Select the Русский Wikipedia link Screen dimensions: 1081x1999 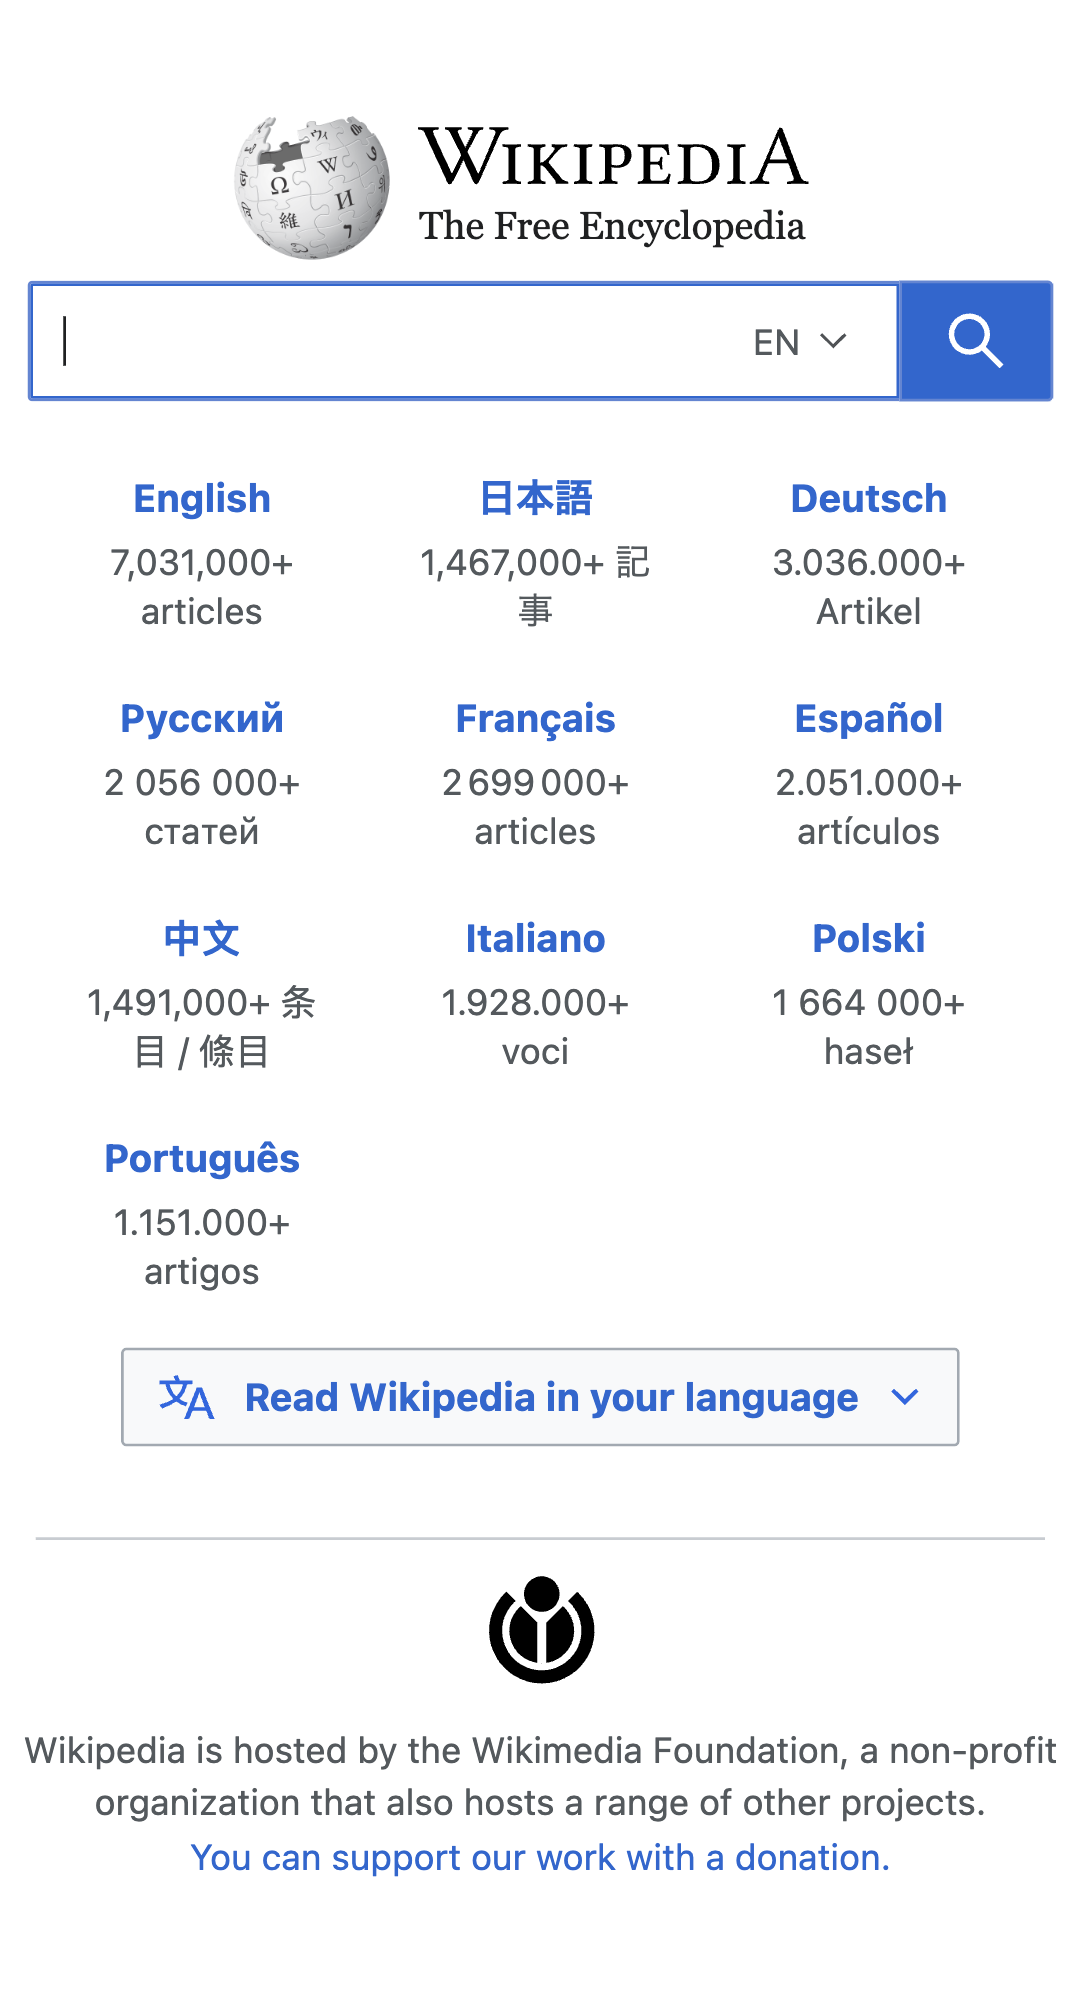click(x=202, y=719)
